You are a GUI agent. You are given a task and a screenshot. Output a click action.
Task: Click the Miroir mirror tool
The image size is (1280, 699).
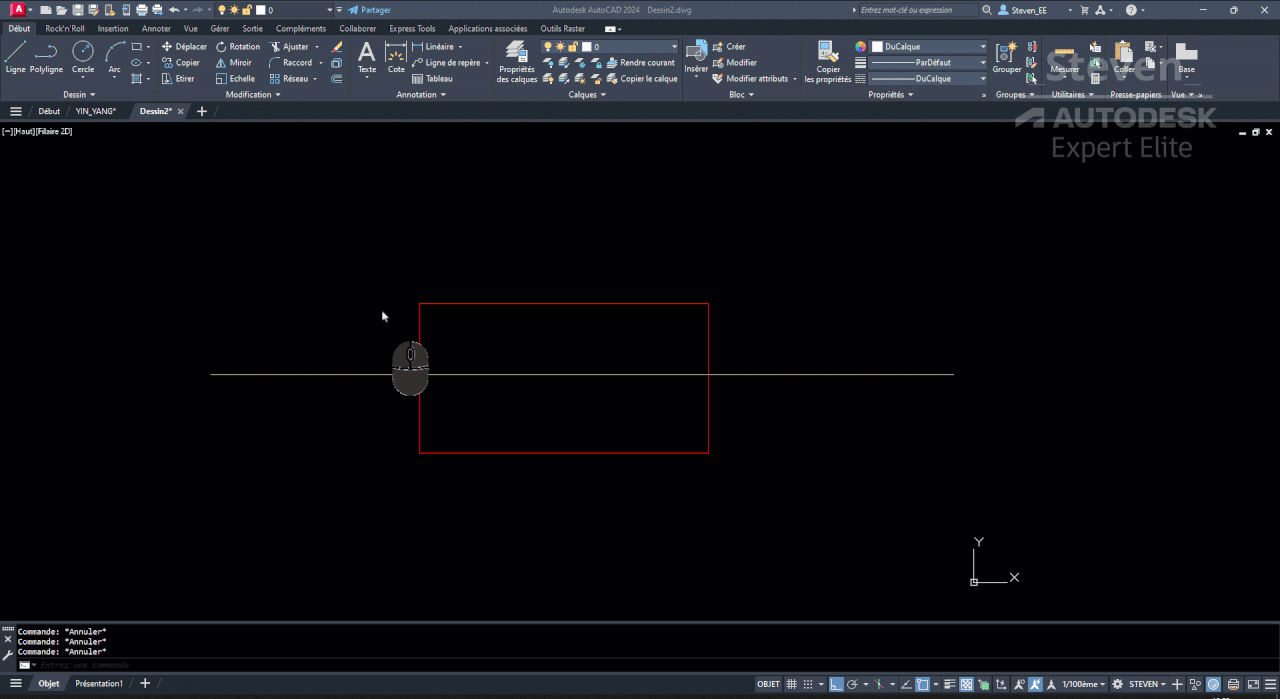[x=234, y=63]
